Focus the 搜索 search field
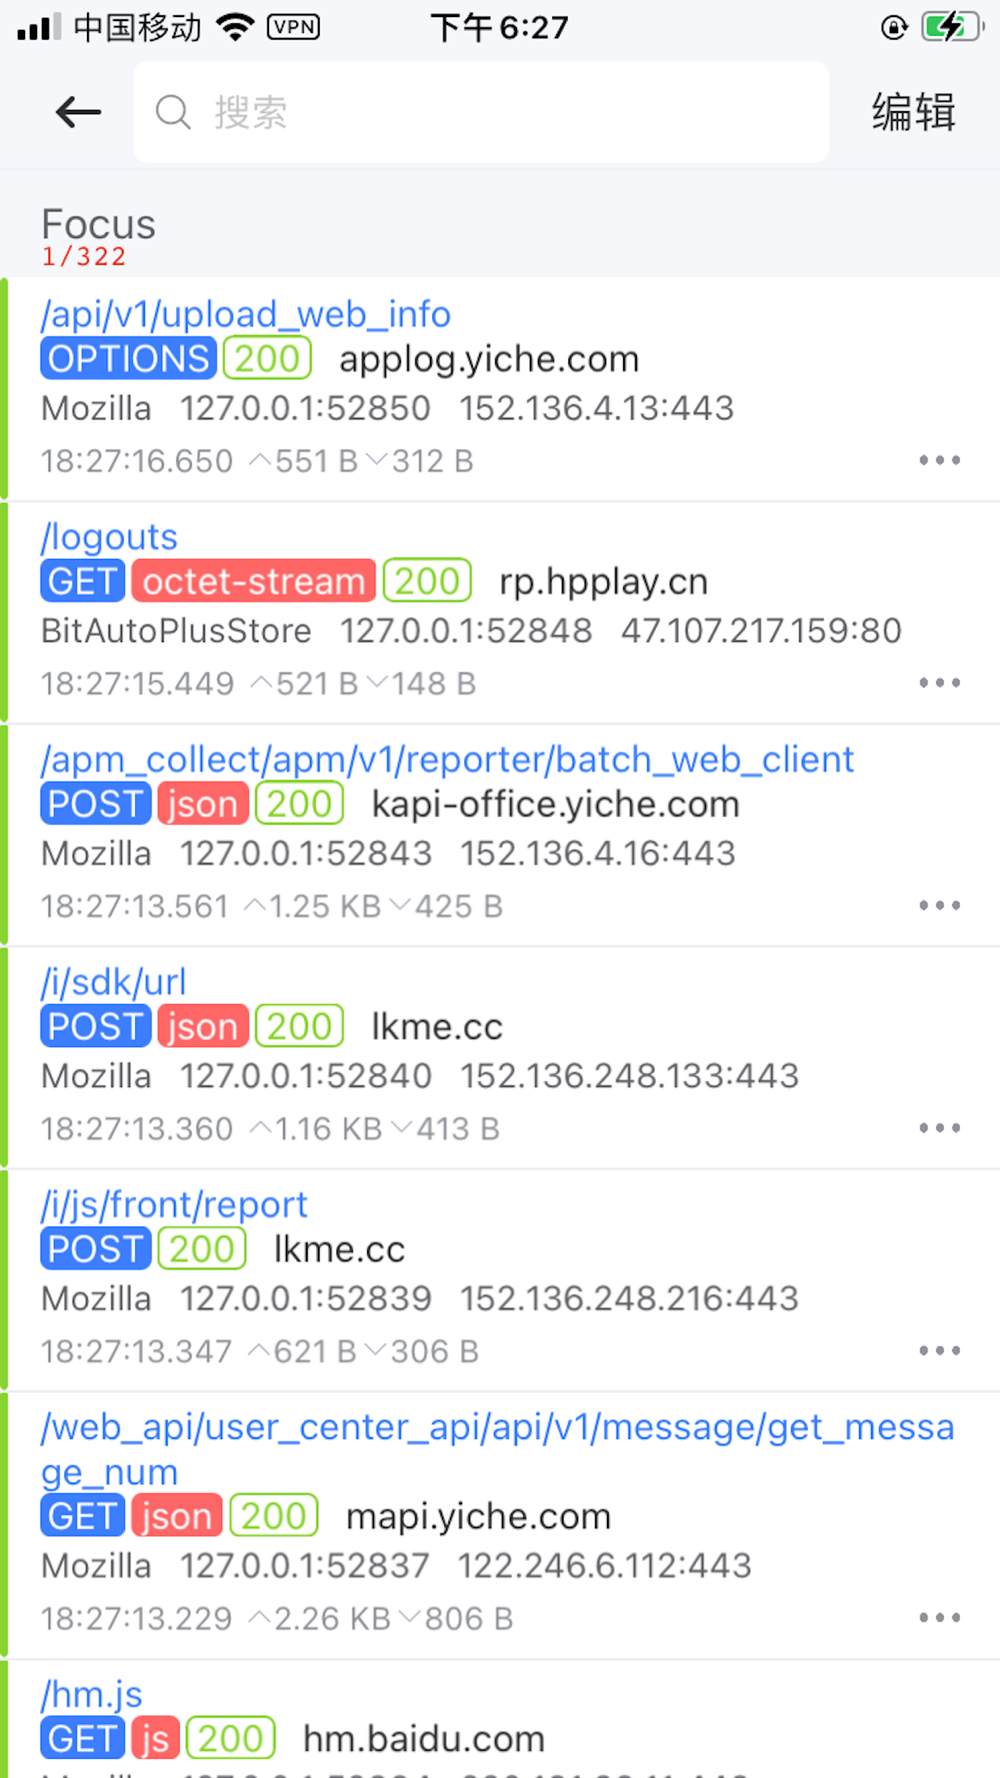The height and width of the screenshot is (1778, 1000). 481,112
